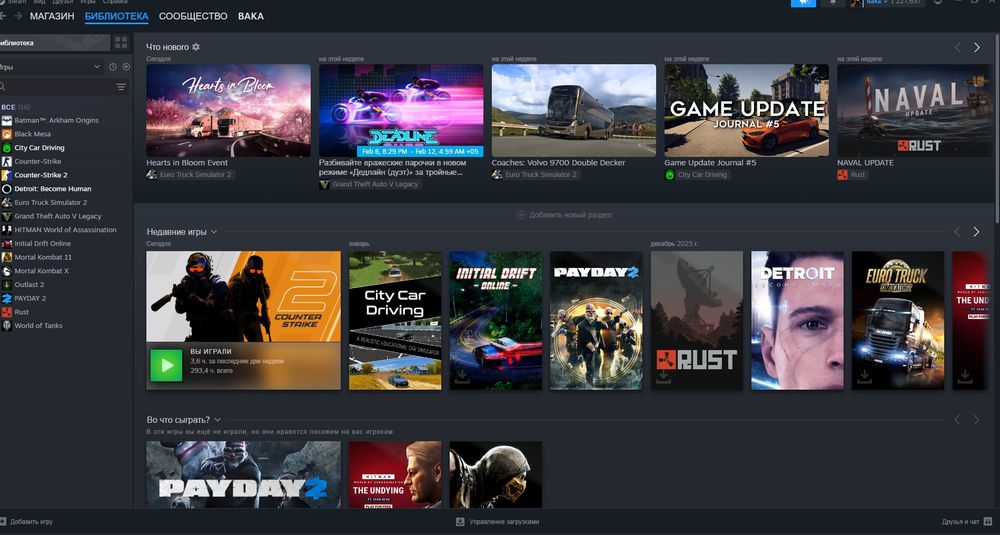This screenshot has height=535, width=1000.
Task: Advance the Недавние игры shelf right
Action: (976, 232)
